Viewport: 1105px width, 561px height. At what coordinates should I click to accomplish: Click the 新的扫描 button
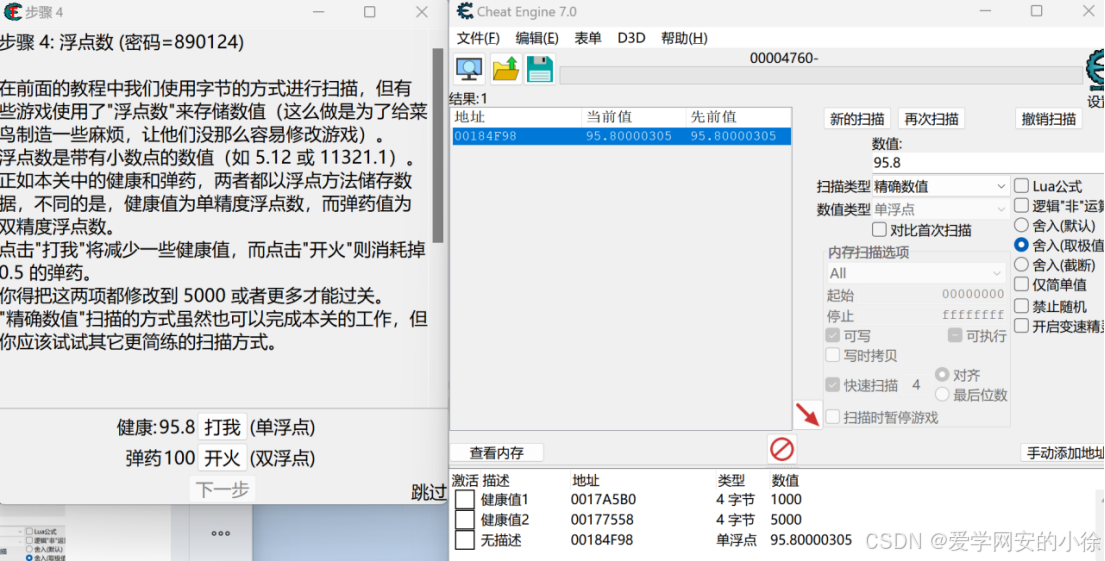[857, 119]
